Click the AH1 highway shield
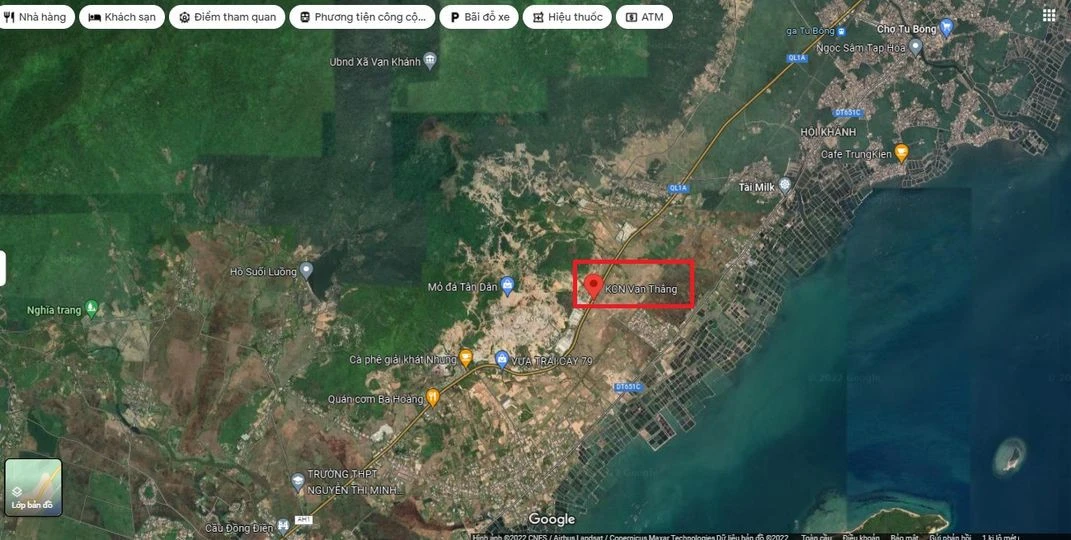Viewport: 1071px width, 540px height. point(303,520)
